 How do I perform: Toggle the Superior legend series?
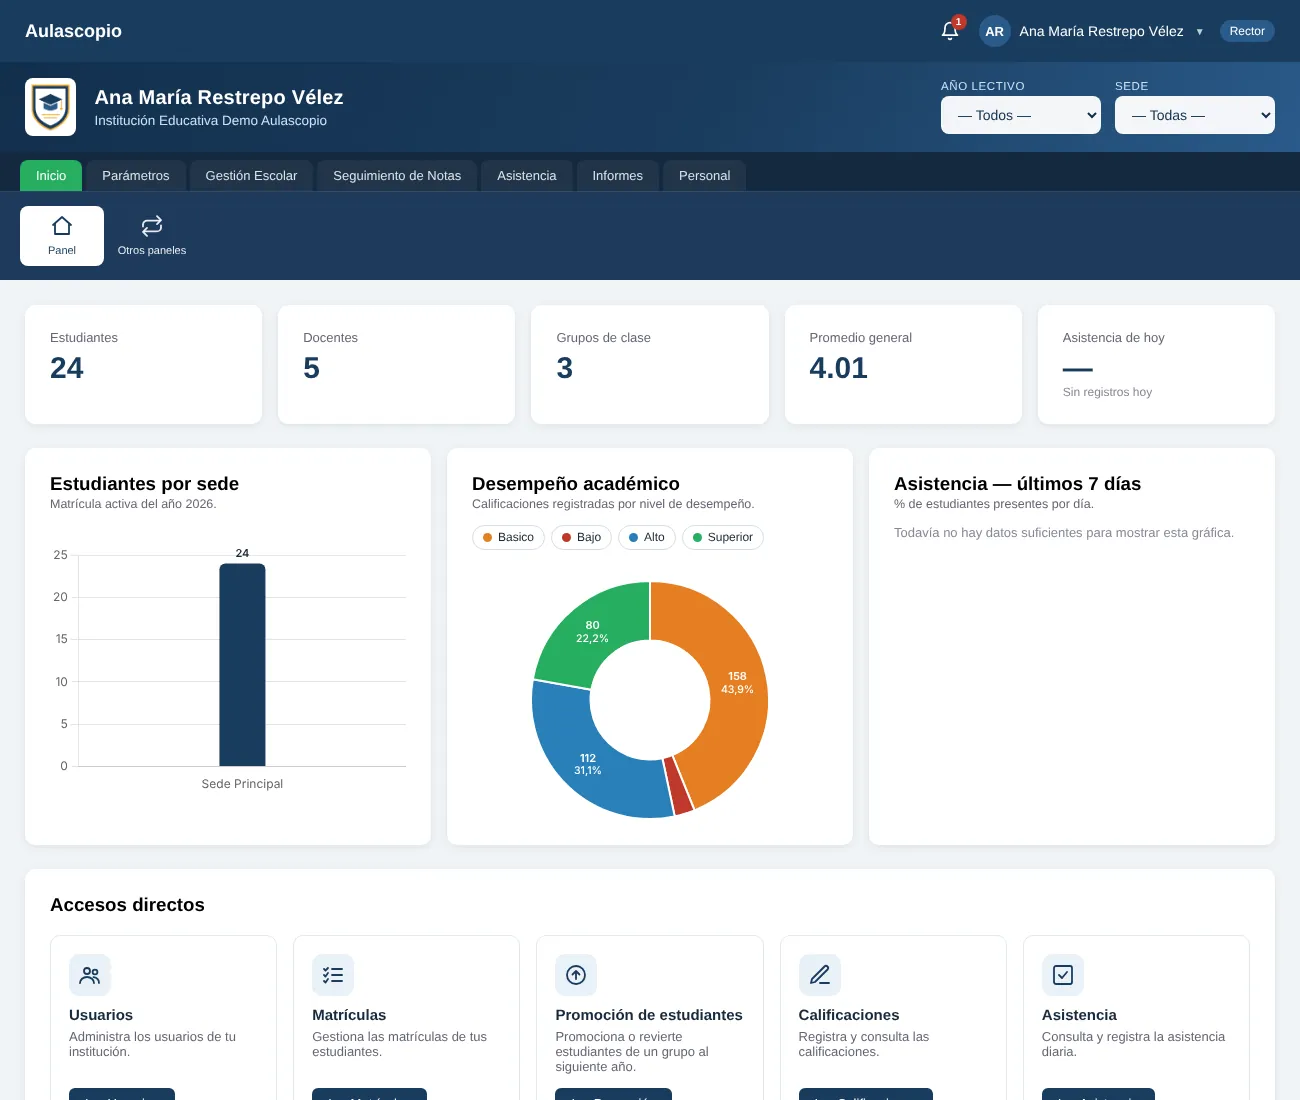[723, 537]
